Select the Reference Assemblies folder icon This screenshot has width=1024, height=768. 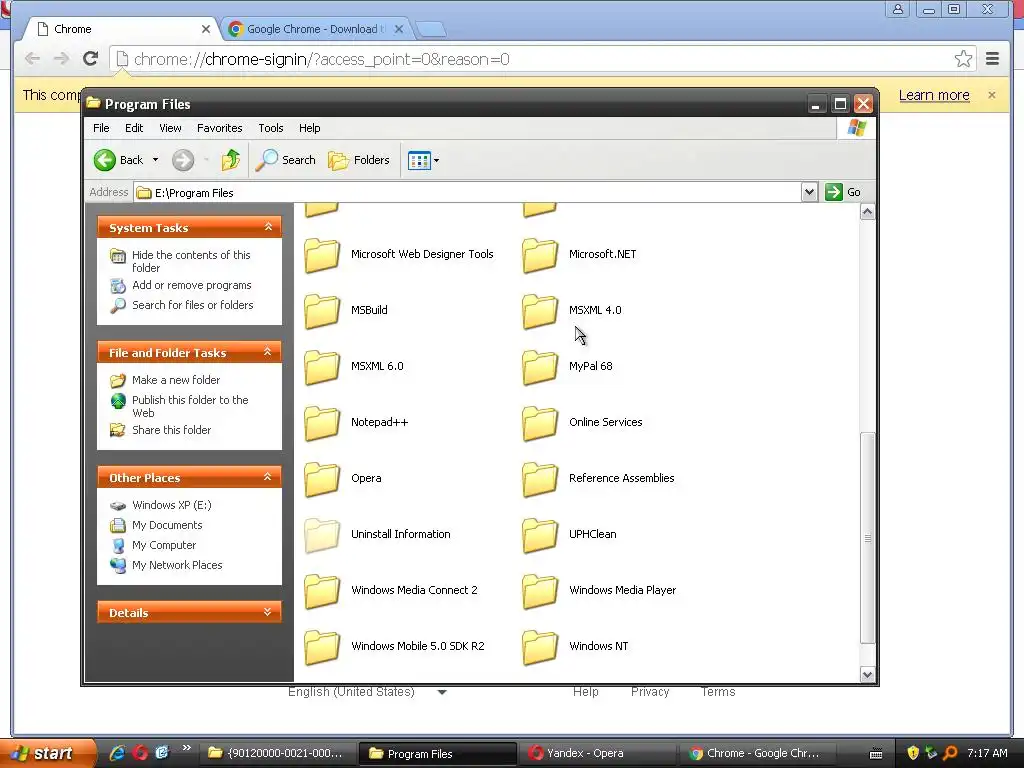pyautogui.click(x=540, y=479)
